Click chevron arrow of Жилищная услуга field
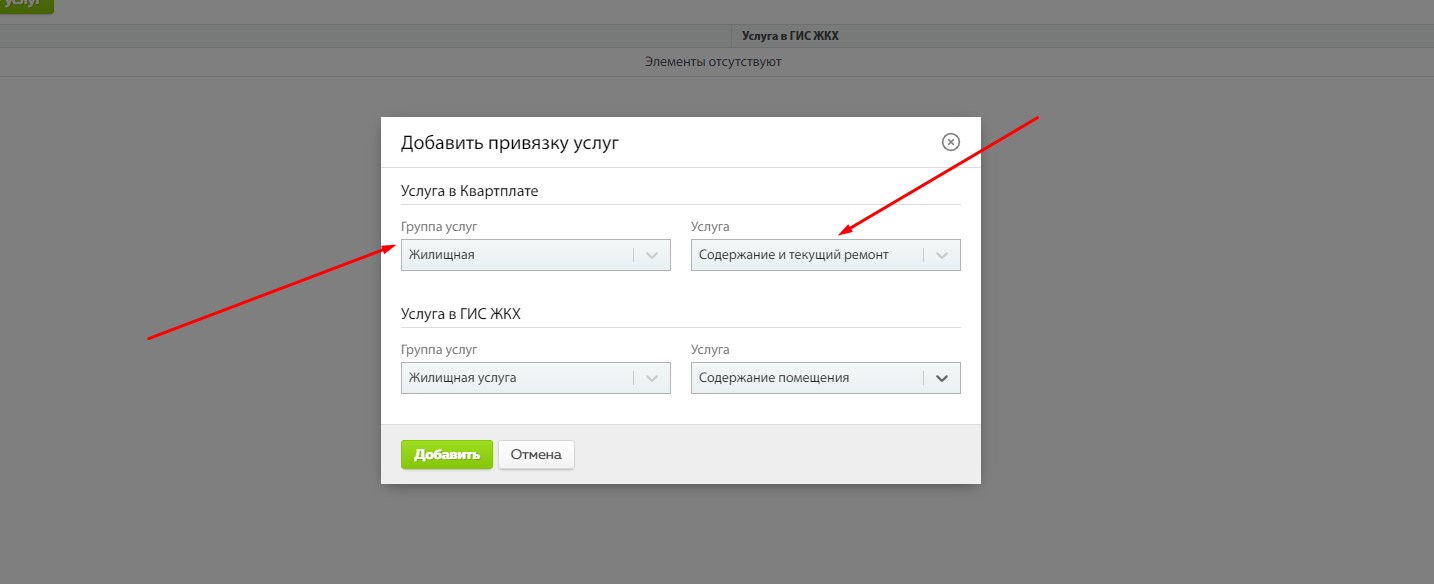Viewport: 1434px width, 584px height. pos(652,378)
